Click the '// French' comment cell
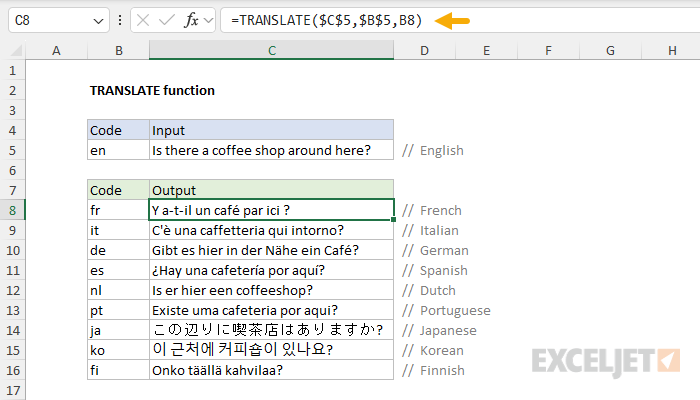 (432, 210)
